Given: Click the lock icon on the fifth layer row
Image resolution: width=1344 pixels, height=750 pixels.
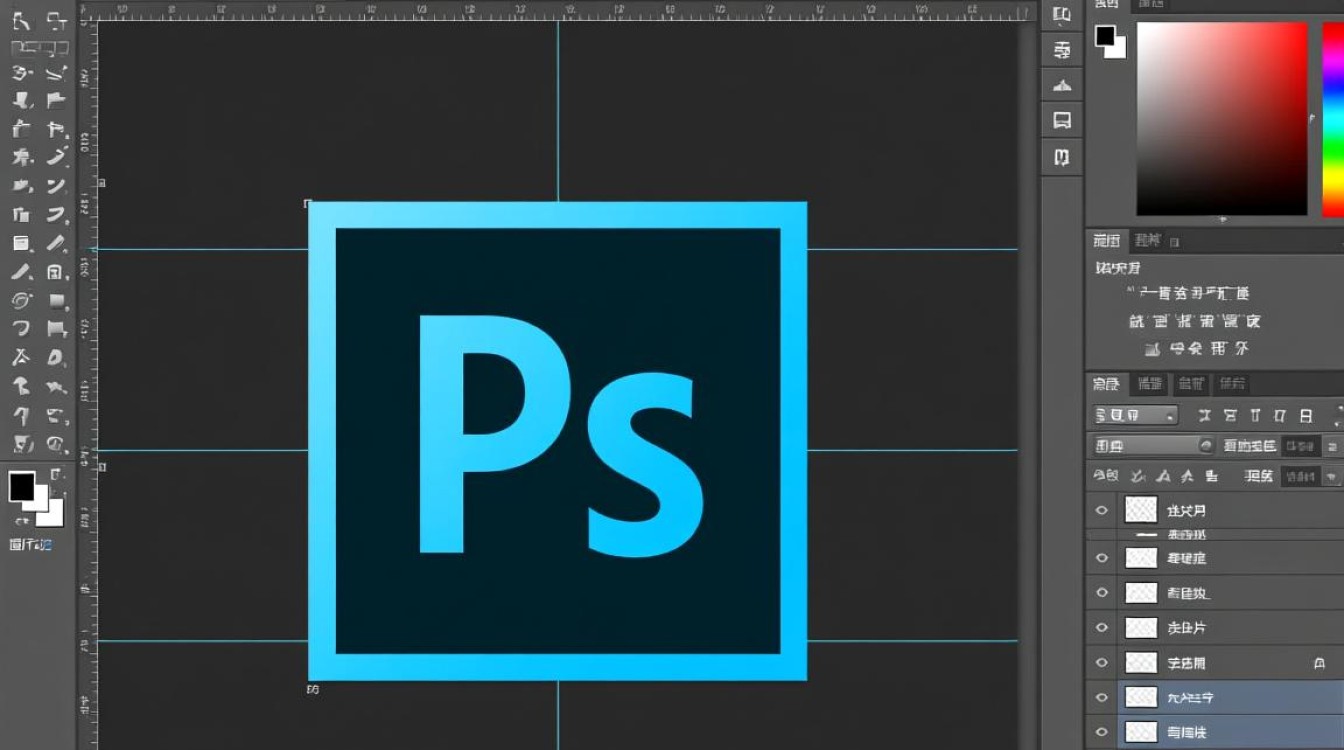Looking at the screenshot, I should [1321, 662].
